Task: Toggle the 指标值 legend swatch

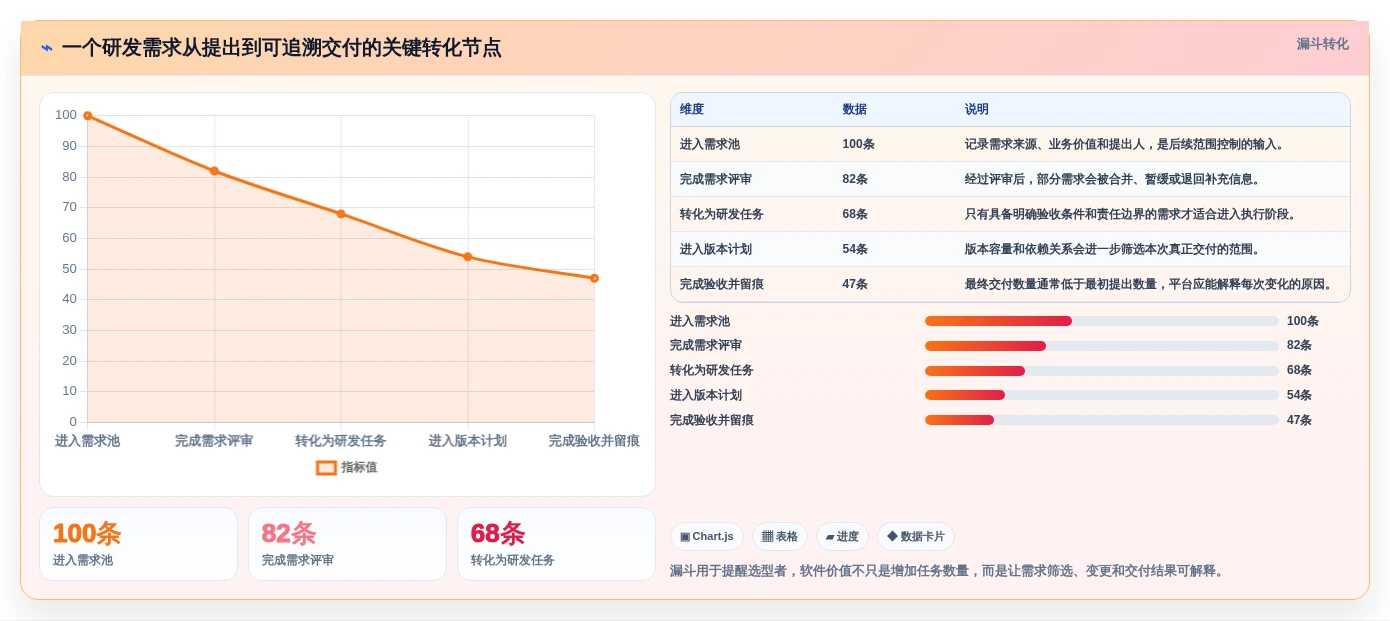Action: coord(326,467)
